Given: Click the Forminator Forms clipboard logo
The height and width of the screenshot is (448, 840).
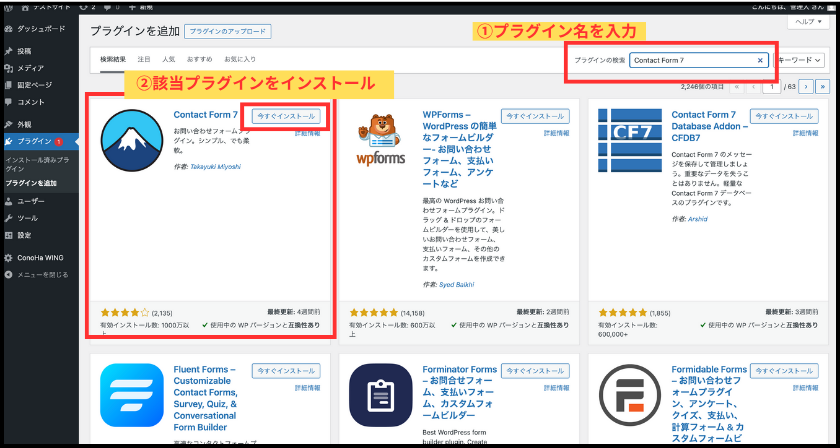Looking at the screenshot, I should click(x=381, y=395).
